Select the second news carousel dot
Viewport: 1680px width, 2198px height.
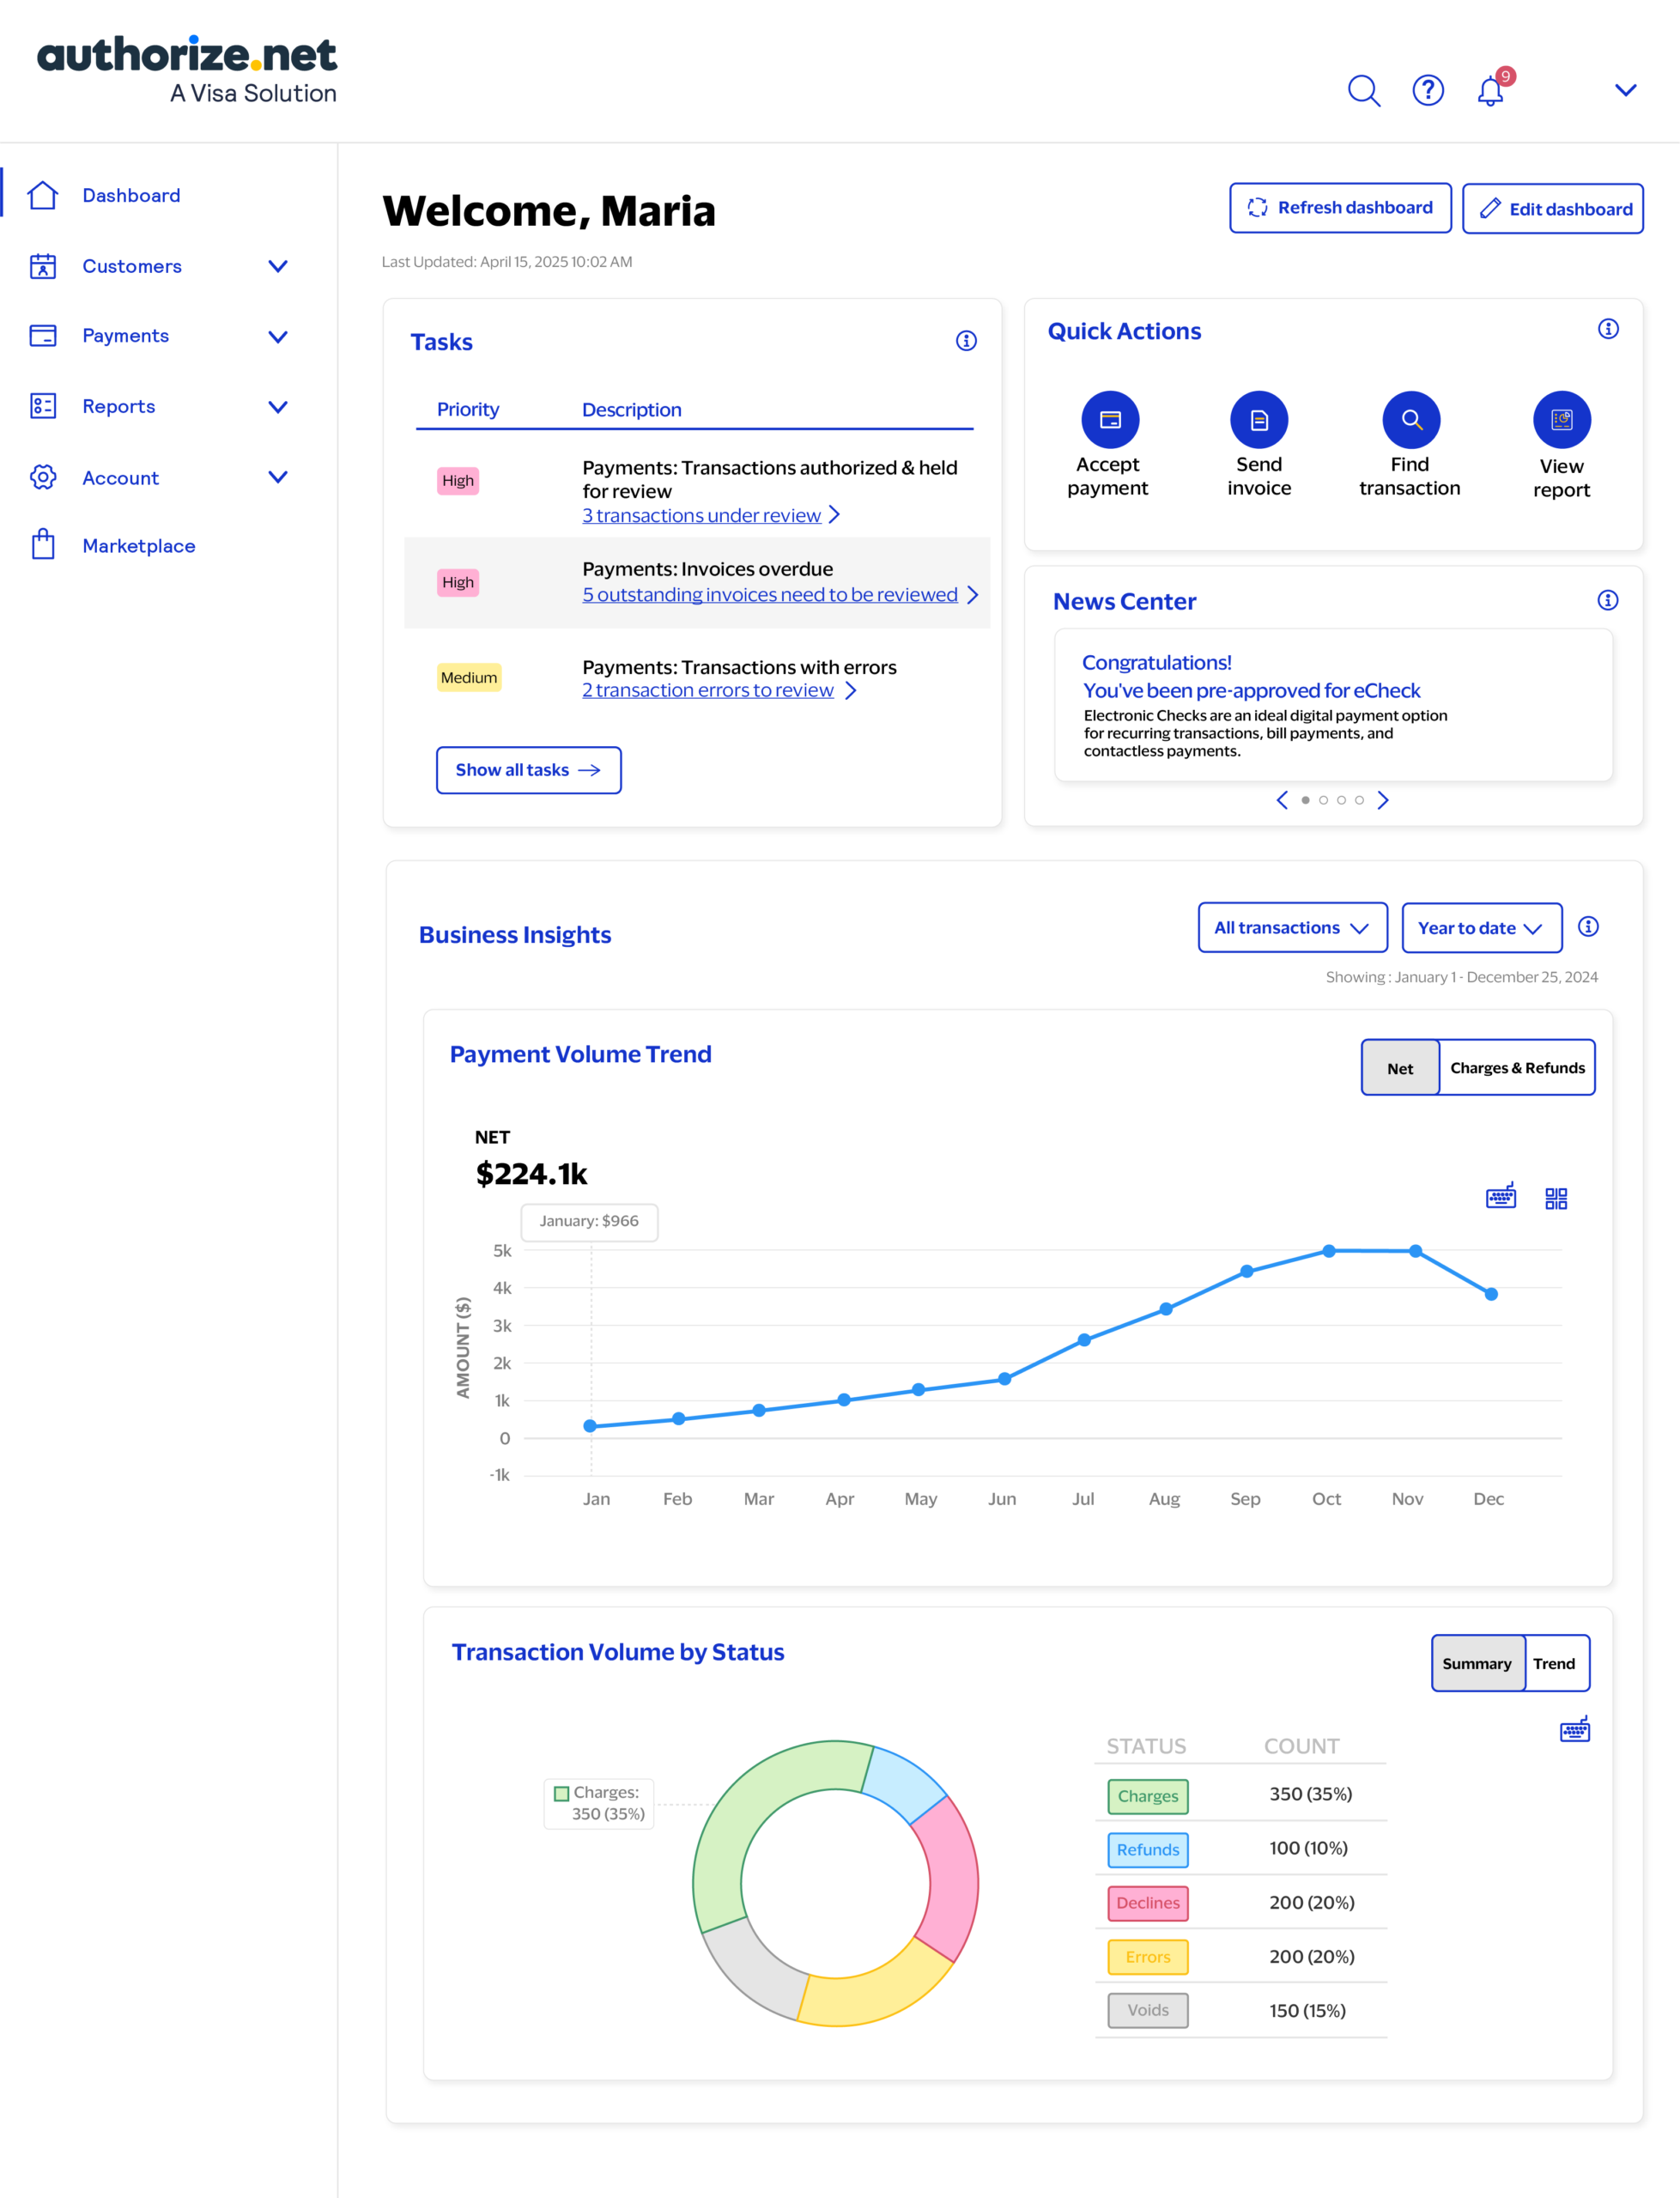1323,800
